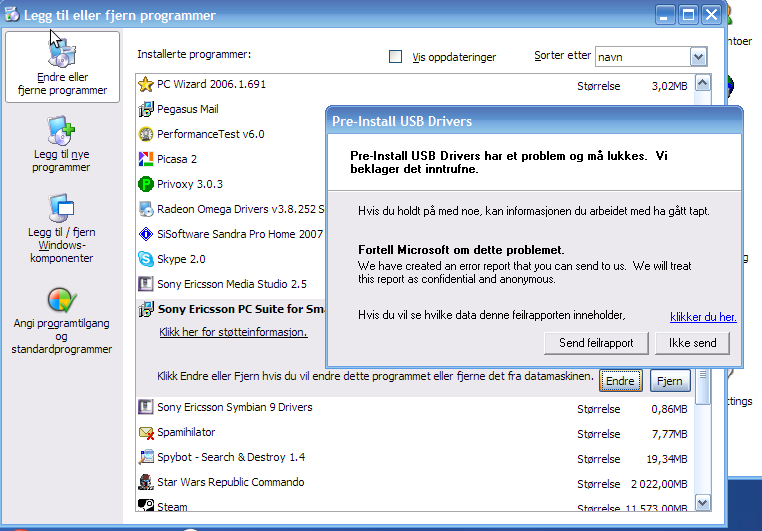Click the 7,77MB size value
Image resolution: width=762 pixels, height=531 pixels.
pyautogui.click(x=669, y=434)
